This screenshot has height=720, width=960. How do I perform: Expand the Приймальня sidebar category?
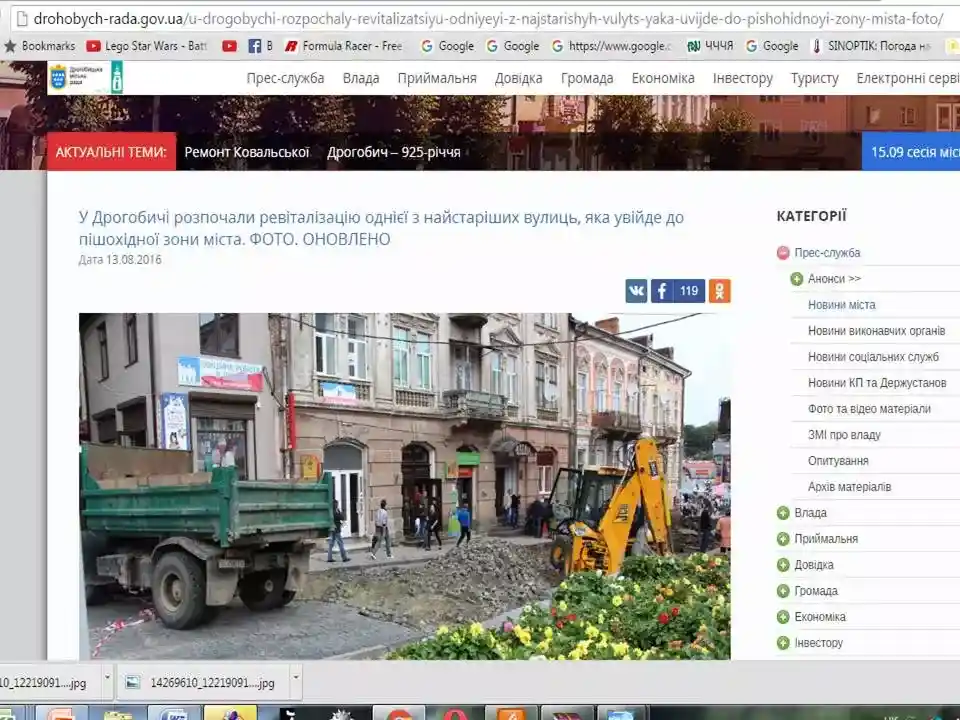click(x=783, y=539)
